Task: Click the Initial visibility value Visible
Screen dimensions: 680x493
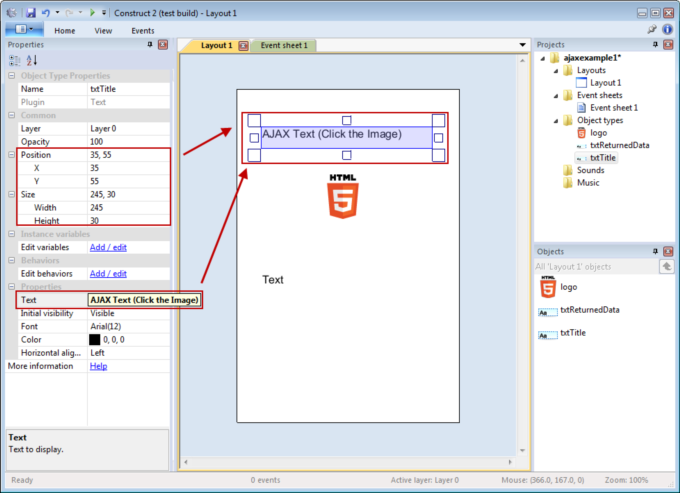Action: (x=129, y=313)
